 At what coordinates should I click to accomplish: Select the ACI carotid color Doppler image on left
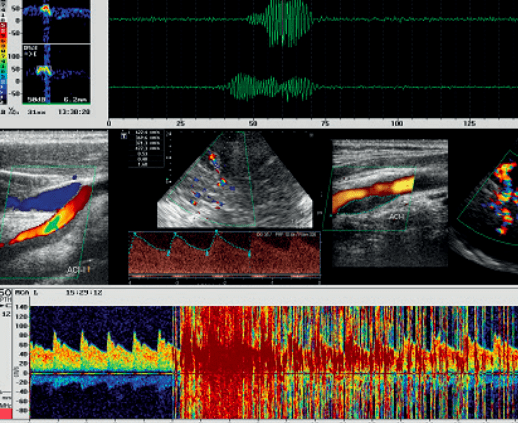pyautogui.click(x=54, y=207)
